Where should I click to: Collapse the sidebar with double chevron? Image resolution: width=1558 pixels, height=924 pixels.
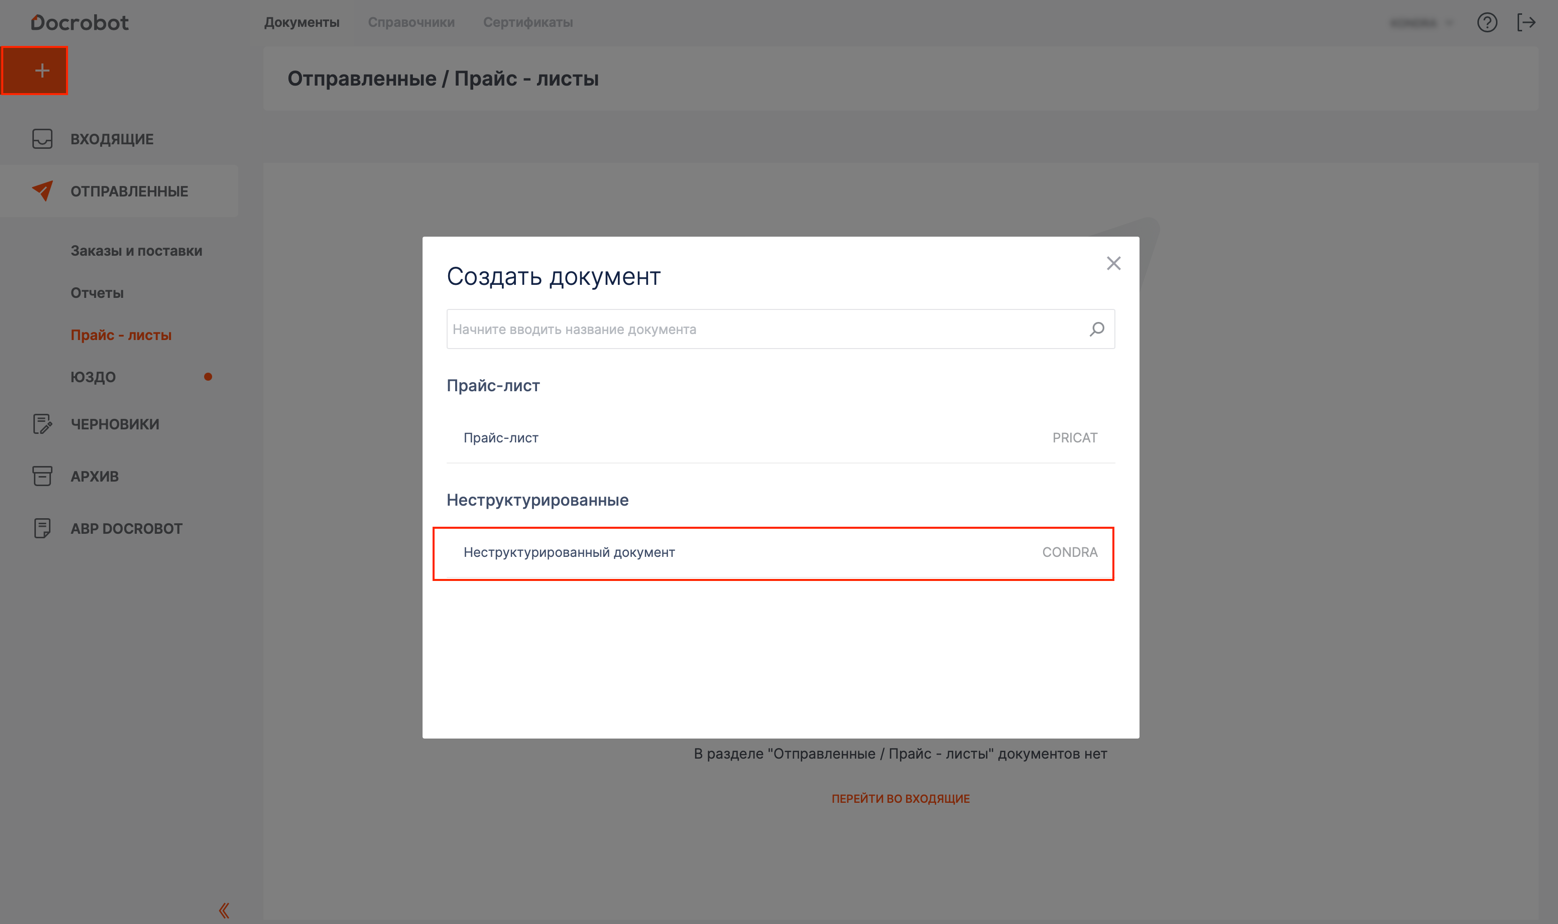[x=224, y=910]
